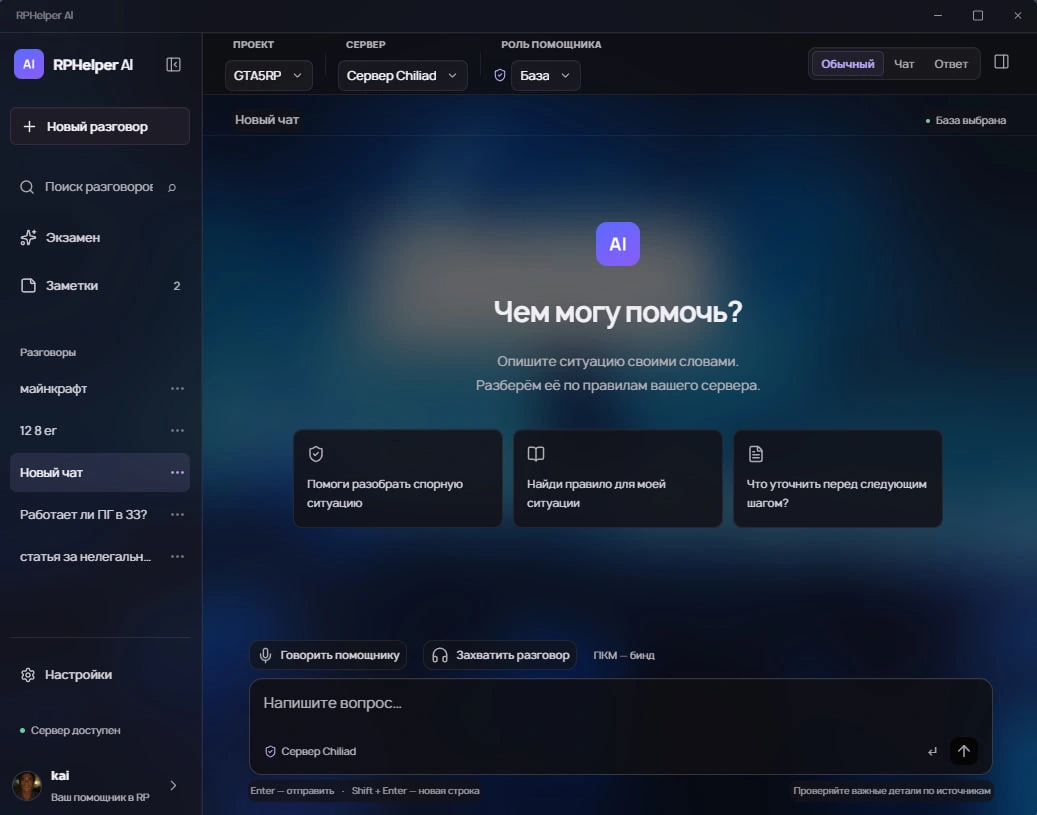Click Говорить помощнику button
1037x815 pixels.
coord(328,655)
